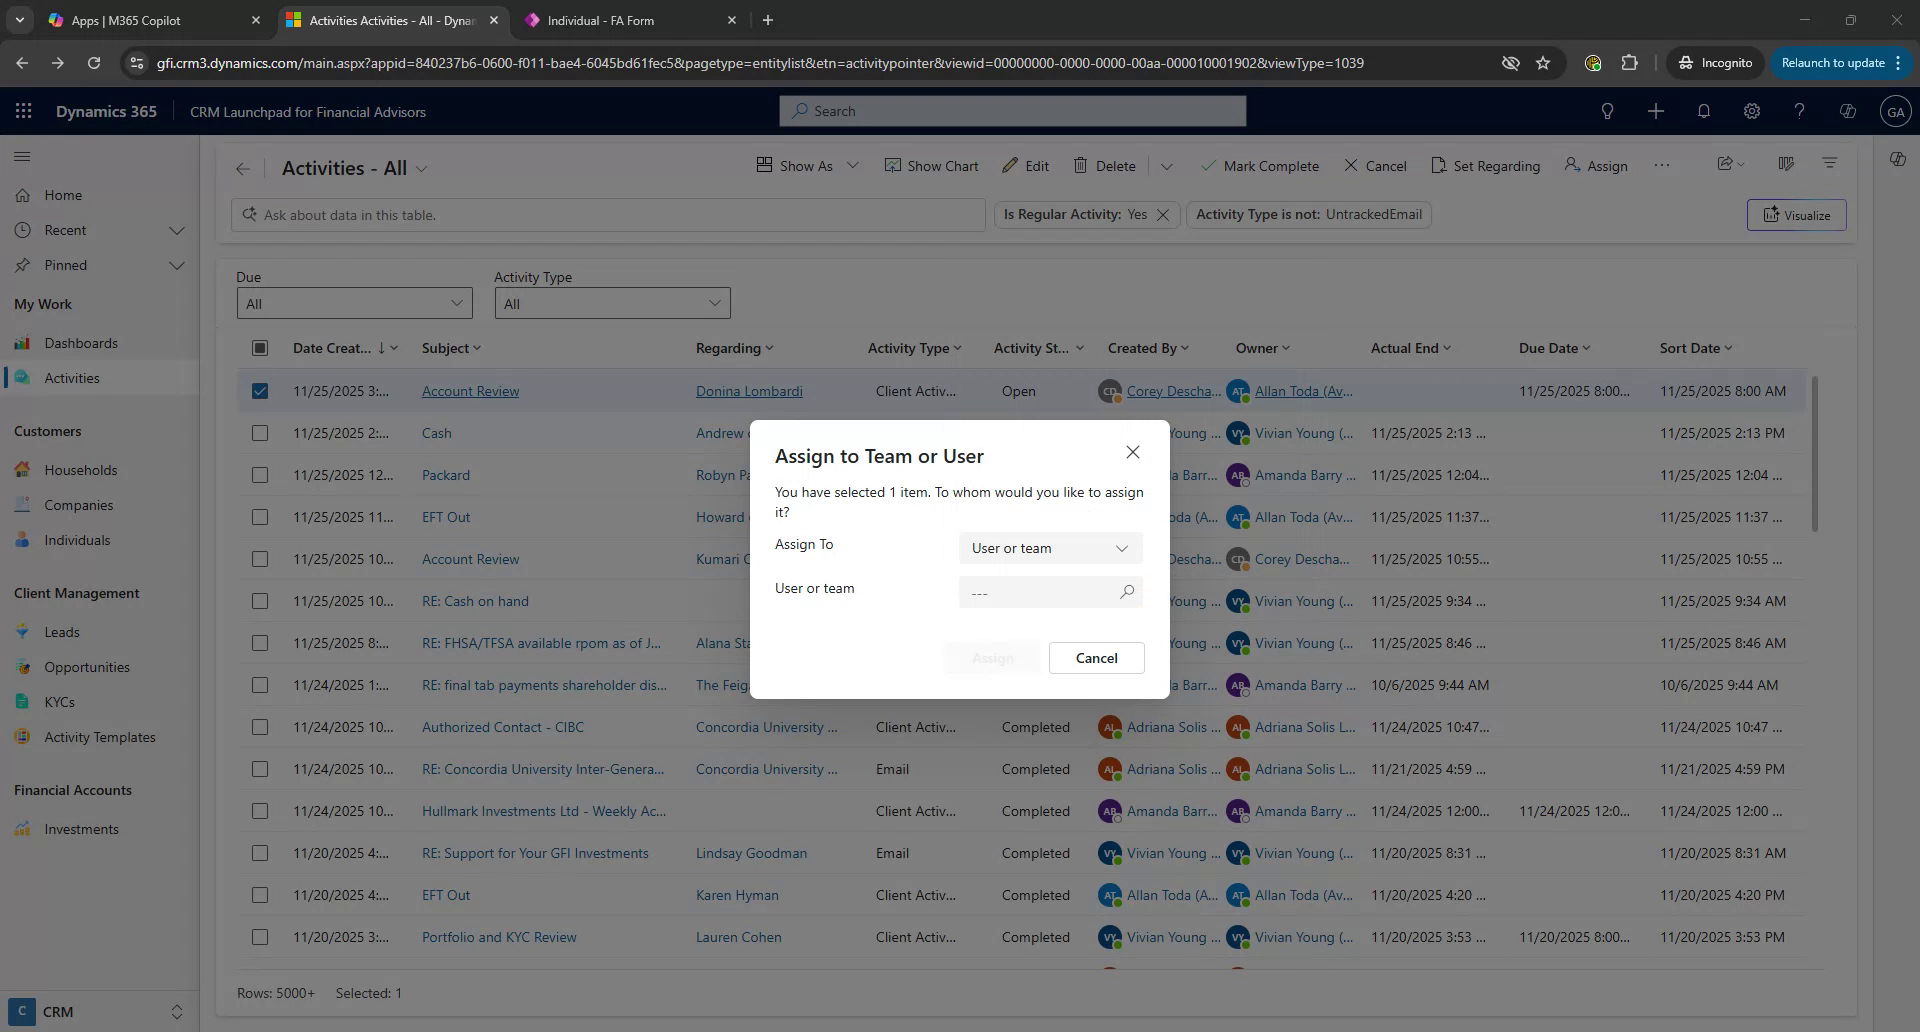This screenshot has width=1920, height=1032.
Task: Open Dynamics 365 settings gear
Action: point(1751,111)
